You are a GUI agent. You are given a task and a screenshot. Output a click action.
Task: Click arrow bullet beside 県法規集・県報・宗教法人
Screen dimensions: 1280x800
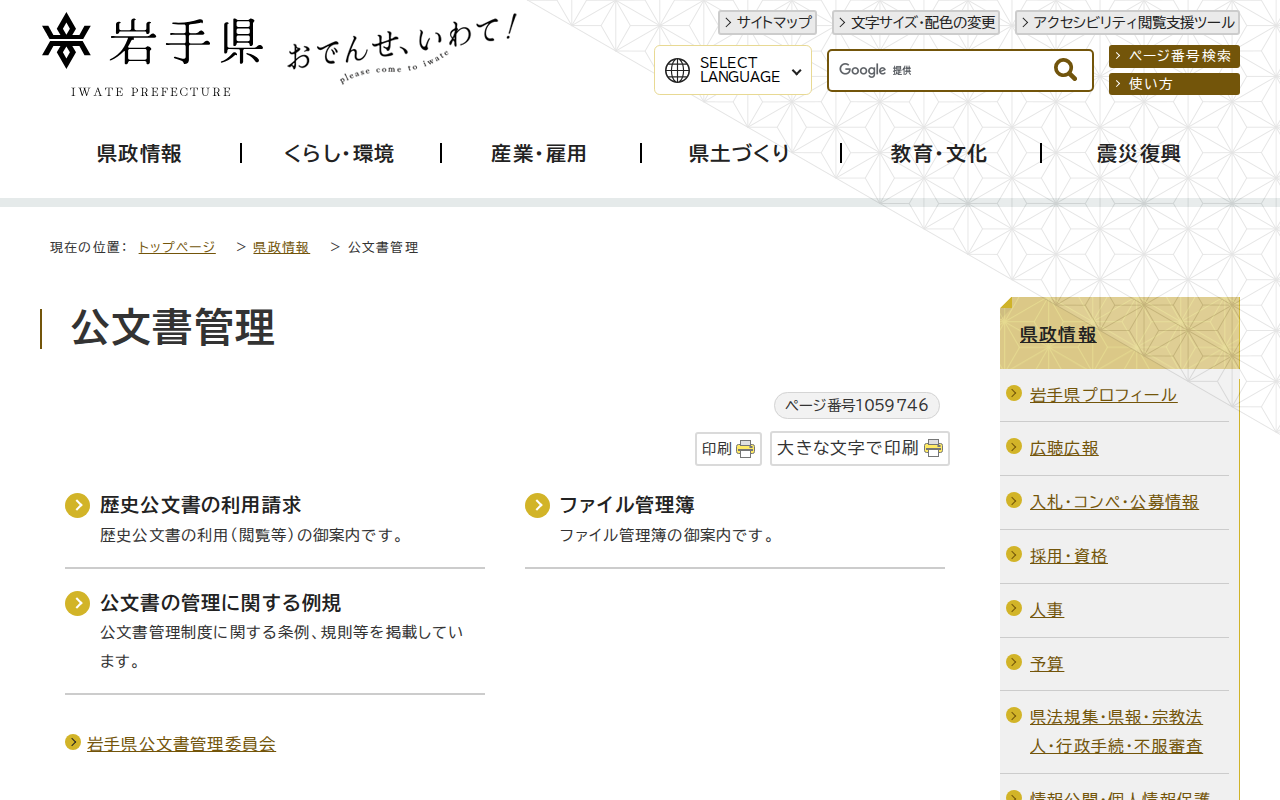1014,716
